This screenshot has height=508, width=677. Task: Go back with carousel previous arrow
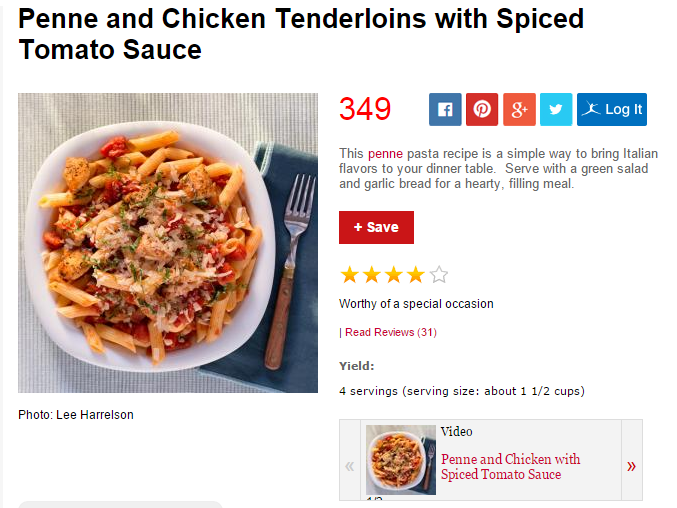coord(350,466)
